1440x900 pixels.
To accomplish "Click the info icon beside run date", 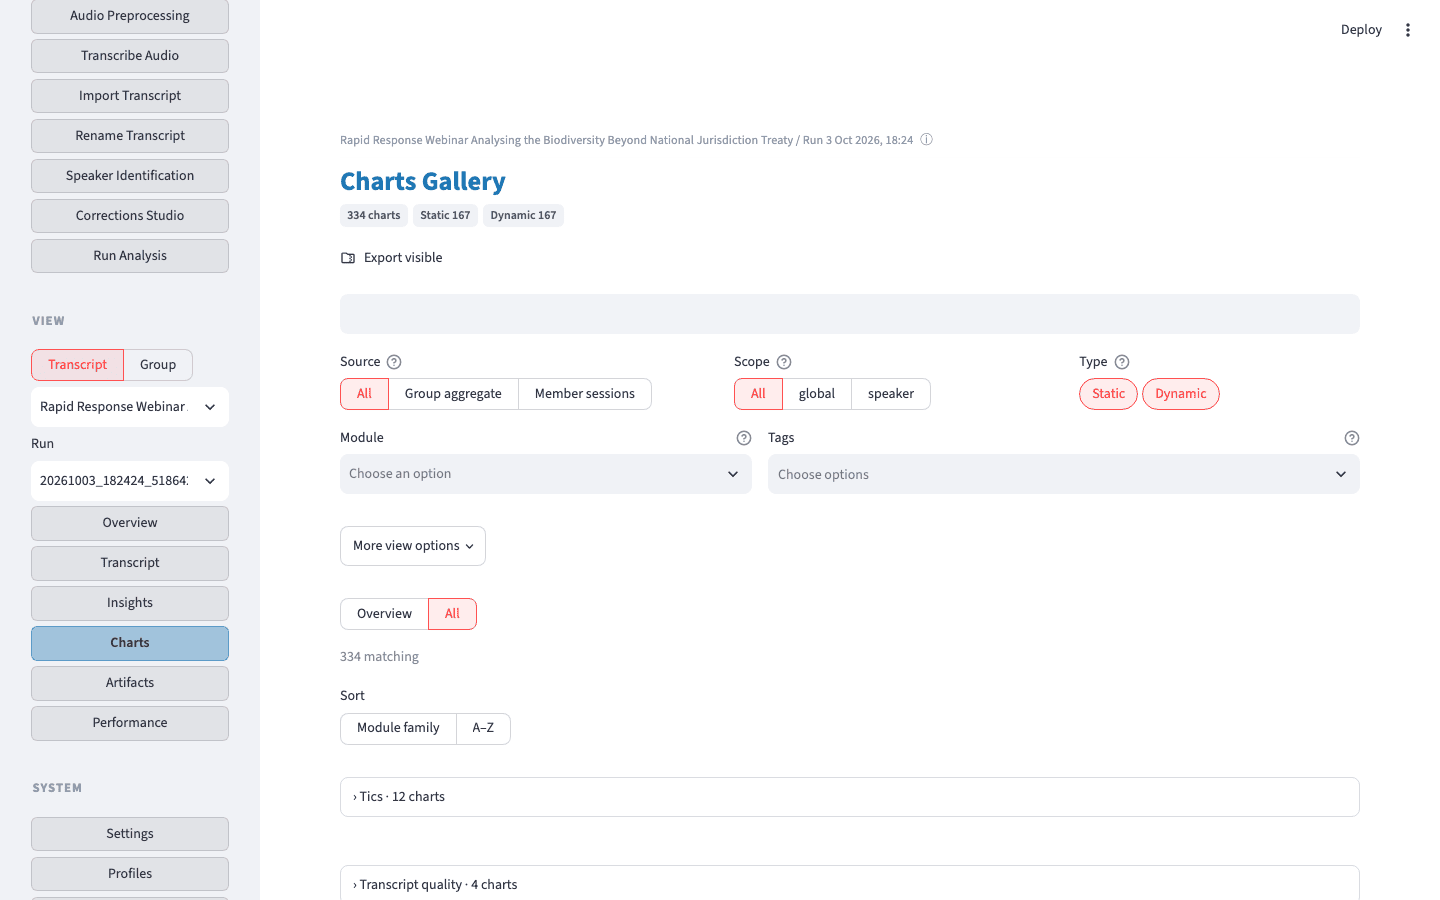I will (x=926, y=140).
